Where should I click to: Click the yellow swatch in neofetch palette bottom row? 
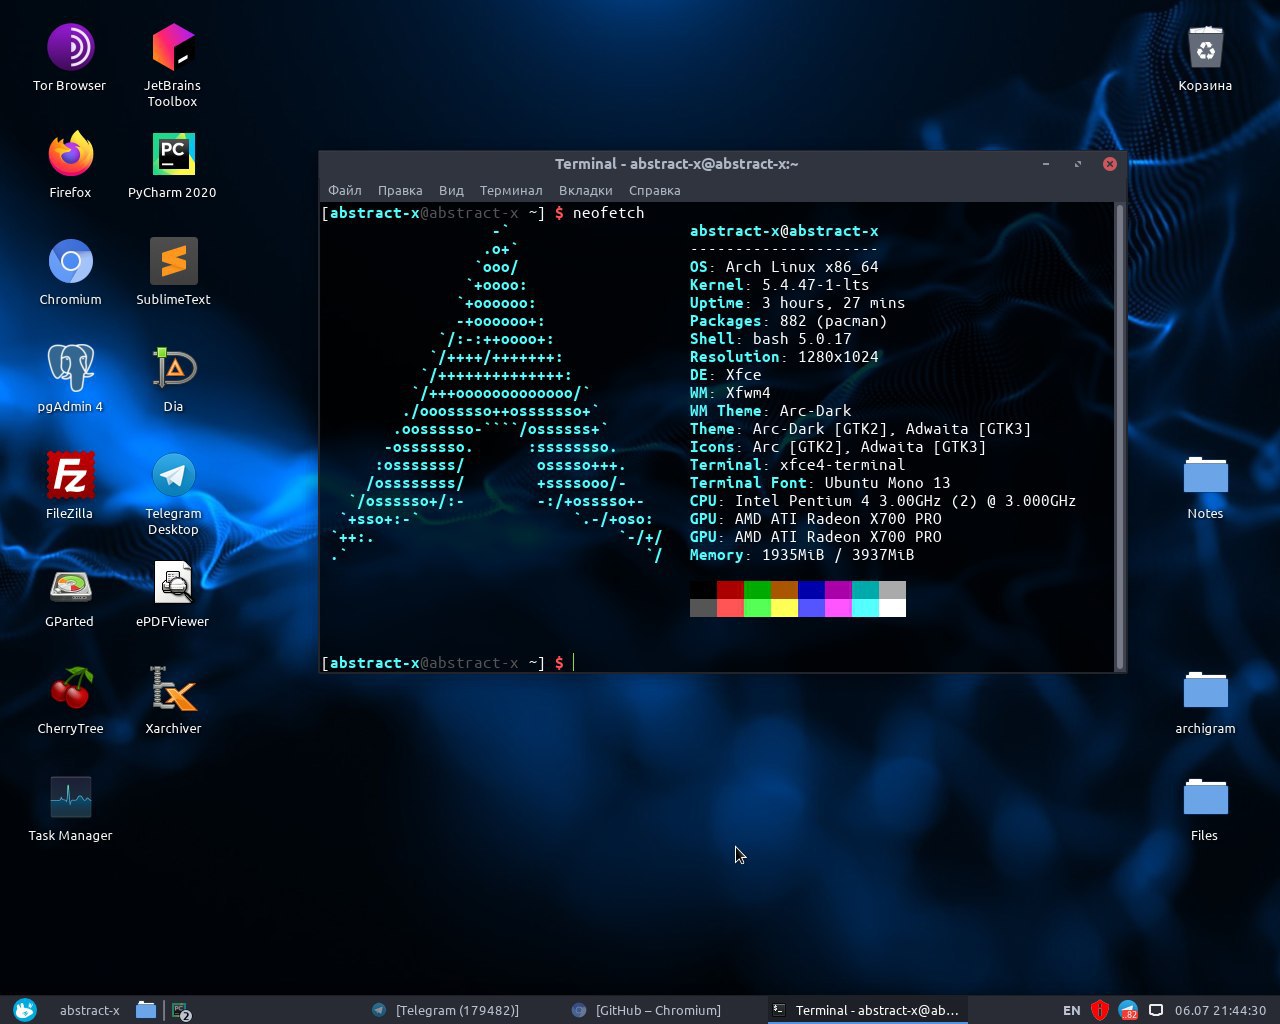pyautogui.click(x=784, y=608)
